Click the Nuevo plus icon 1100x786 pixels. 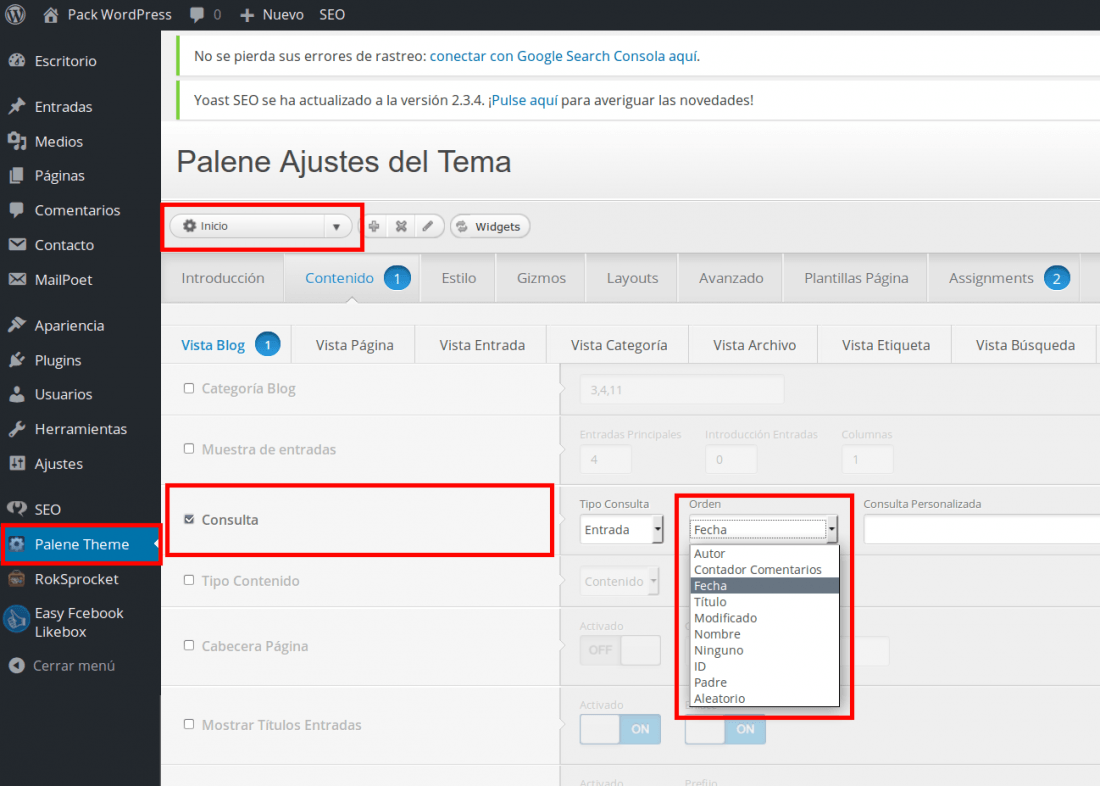(x=246, y=15)
